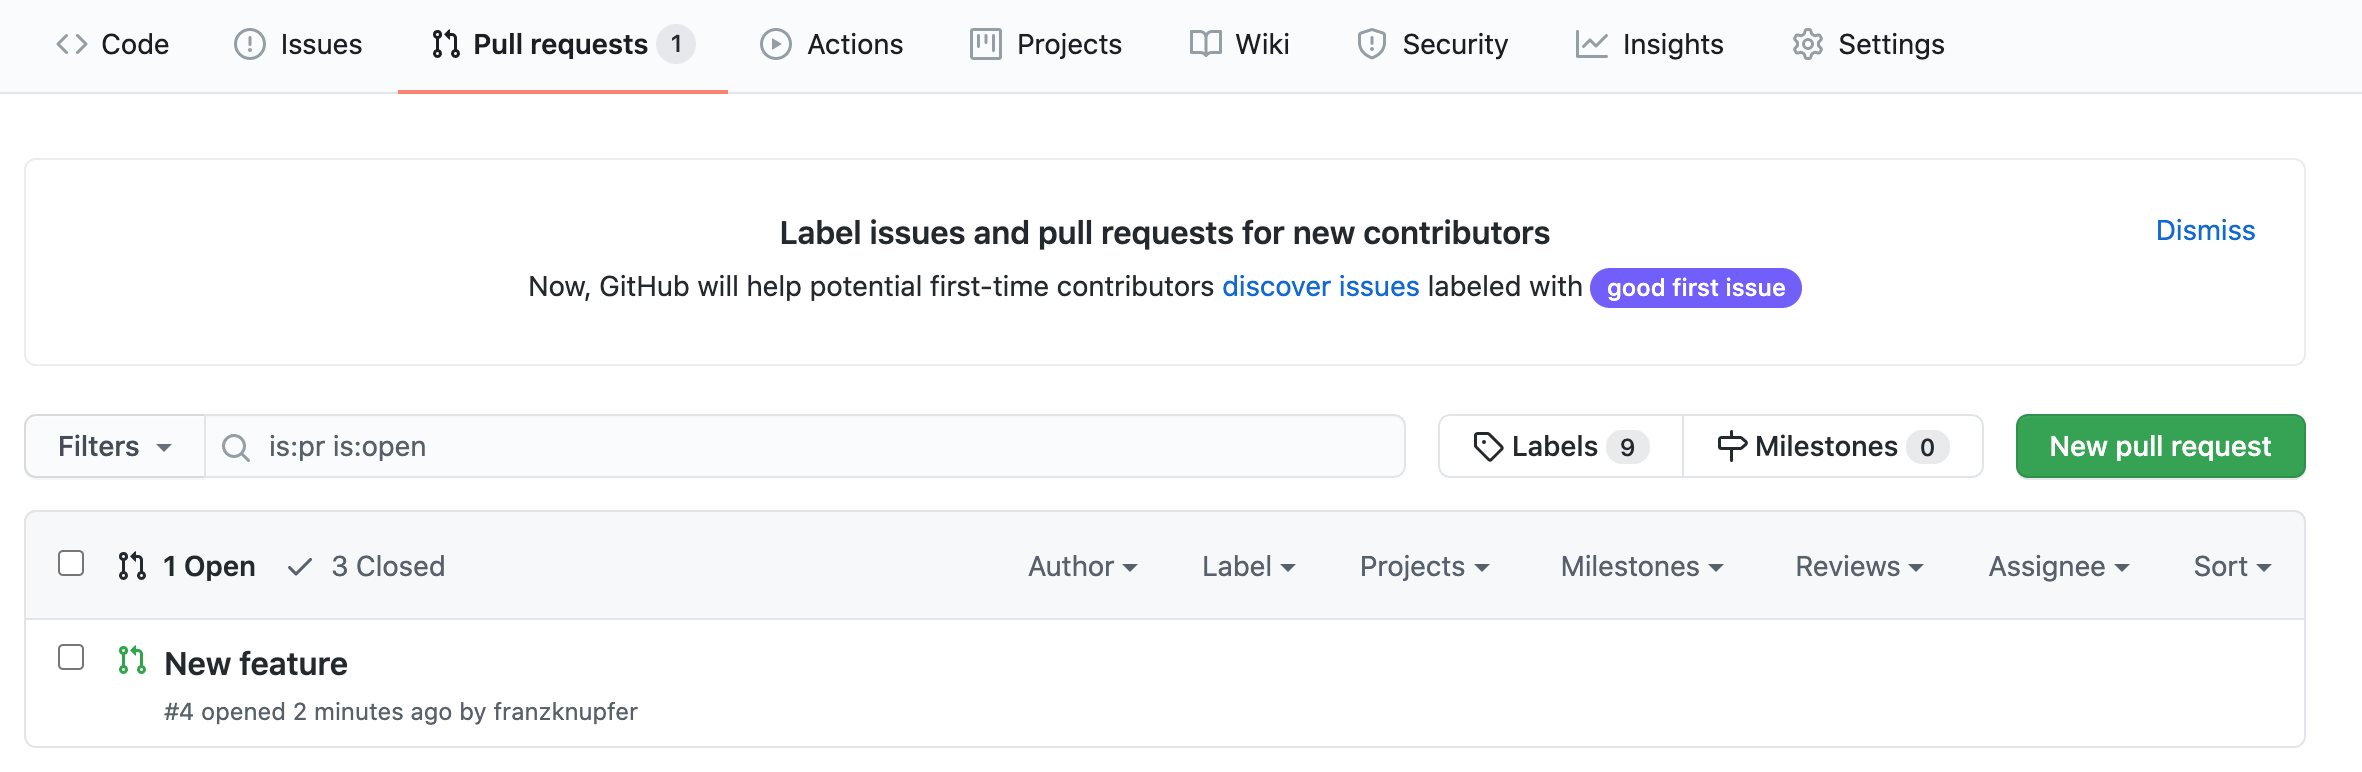This screenshot has height=772, width=2362.
Task: Click the Wiki book icon
Action: (x=1205, y=44)
